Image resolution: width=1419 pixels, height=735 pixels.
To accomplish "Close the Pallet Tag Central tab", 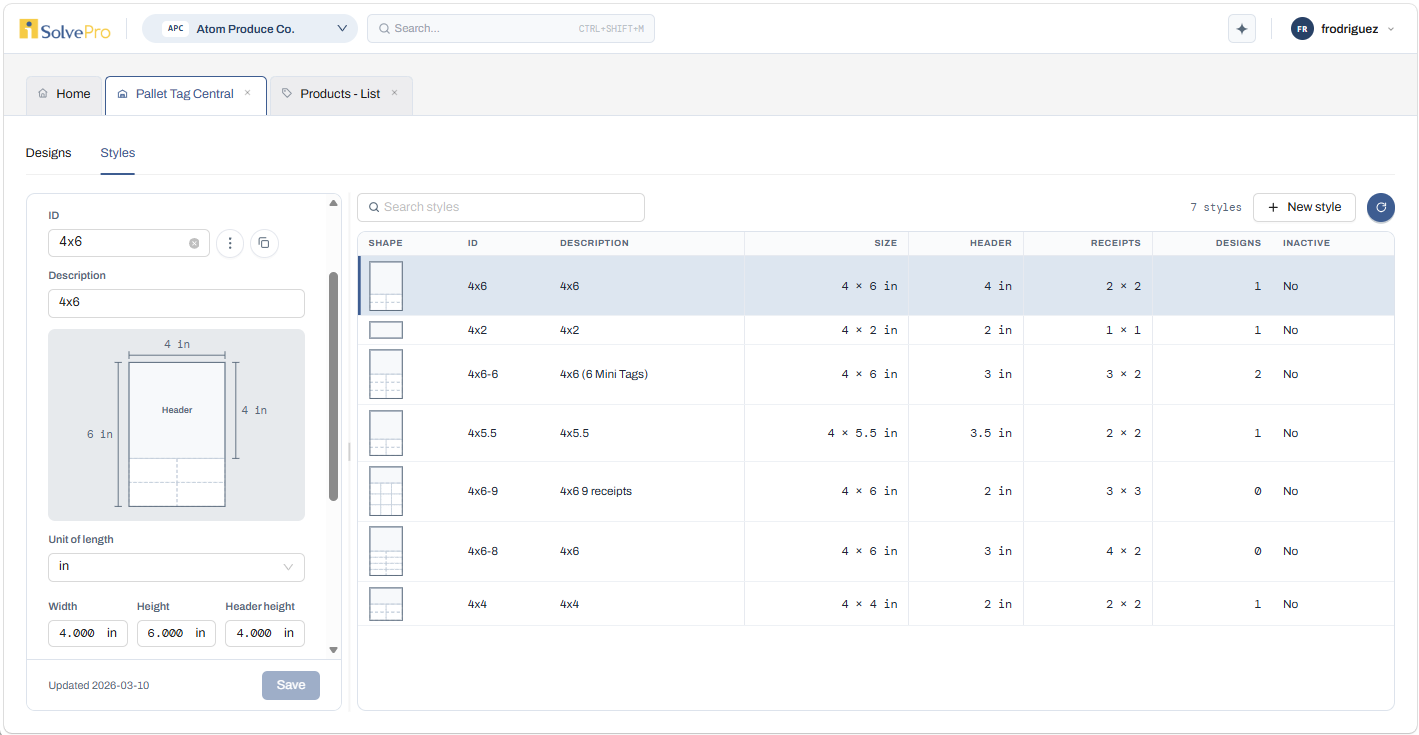I will click(x=248, y=93).
